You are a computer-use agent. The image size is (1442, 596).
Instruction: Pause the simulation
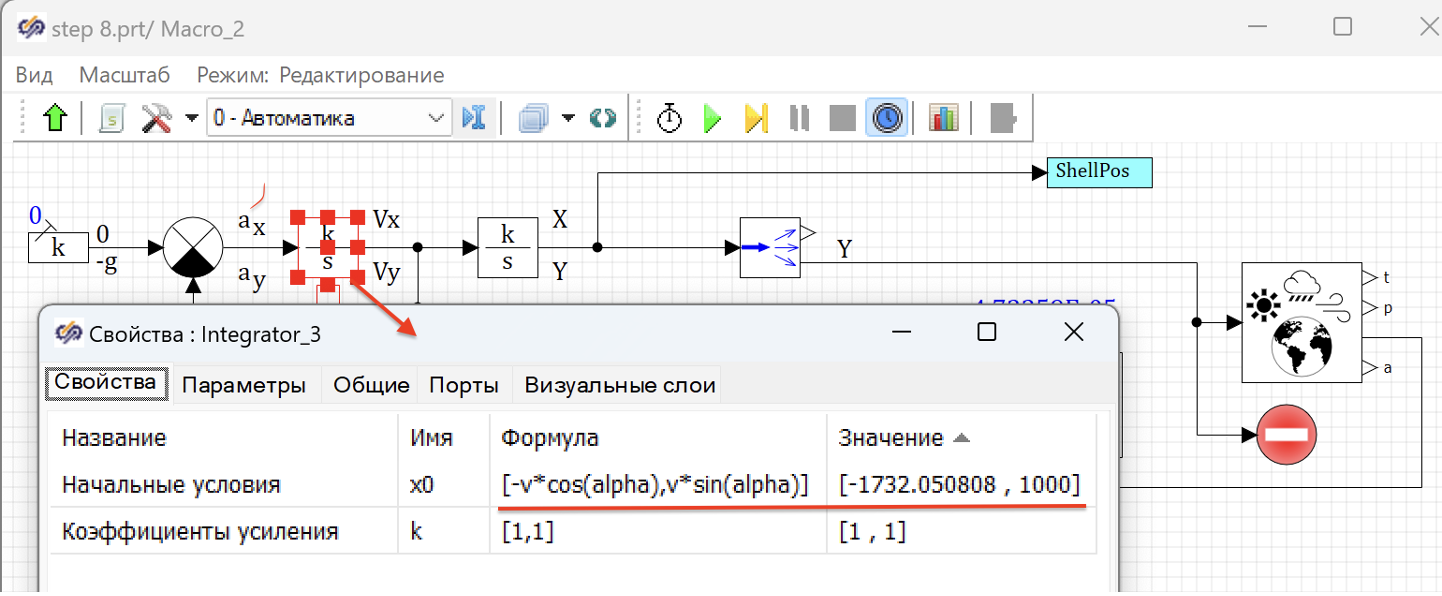coord(799,118)
